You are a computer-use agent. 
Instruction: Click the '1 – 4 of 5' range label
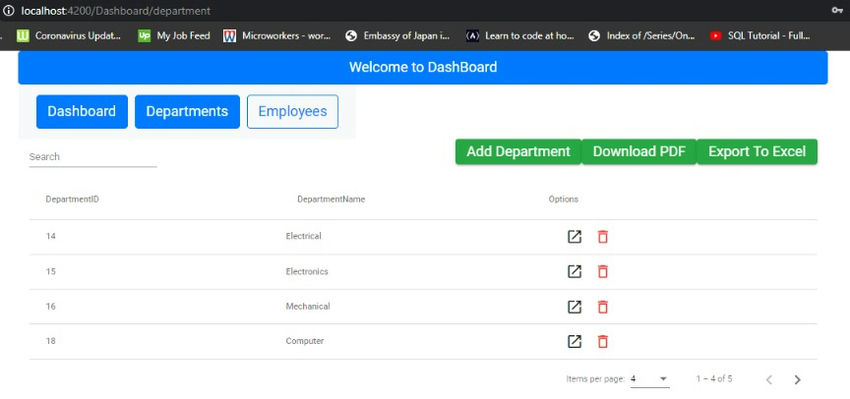714,379
